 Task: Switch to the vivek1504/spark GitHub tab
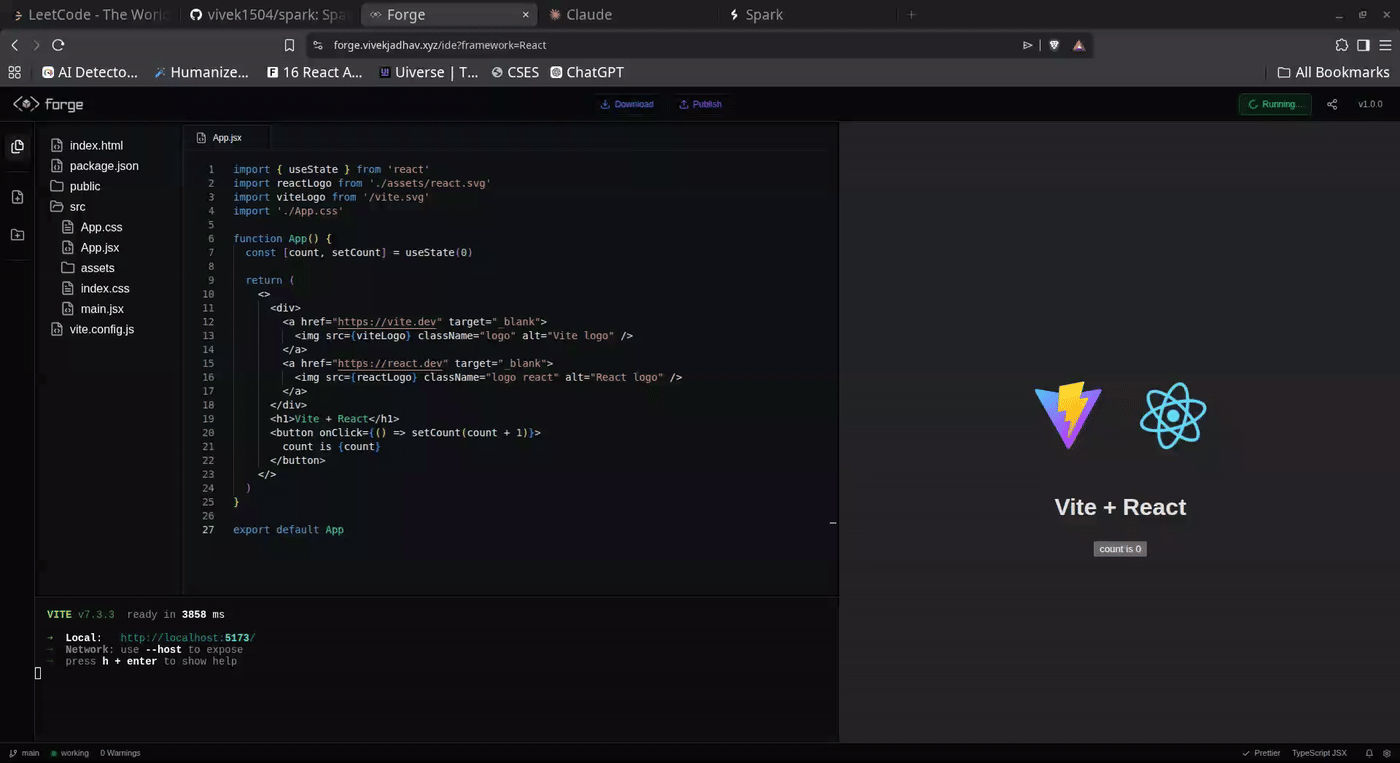tap(270, 15)
